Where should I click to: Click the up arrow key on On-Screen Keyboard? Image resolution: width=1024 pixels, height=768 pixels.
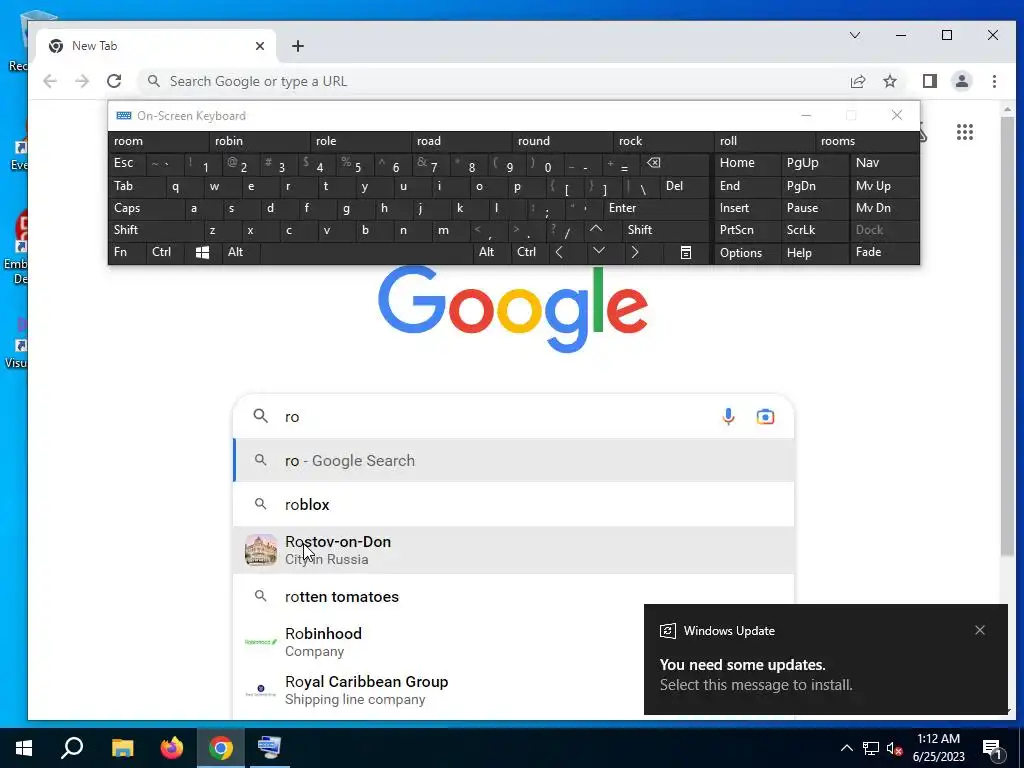596,230
